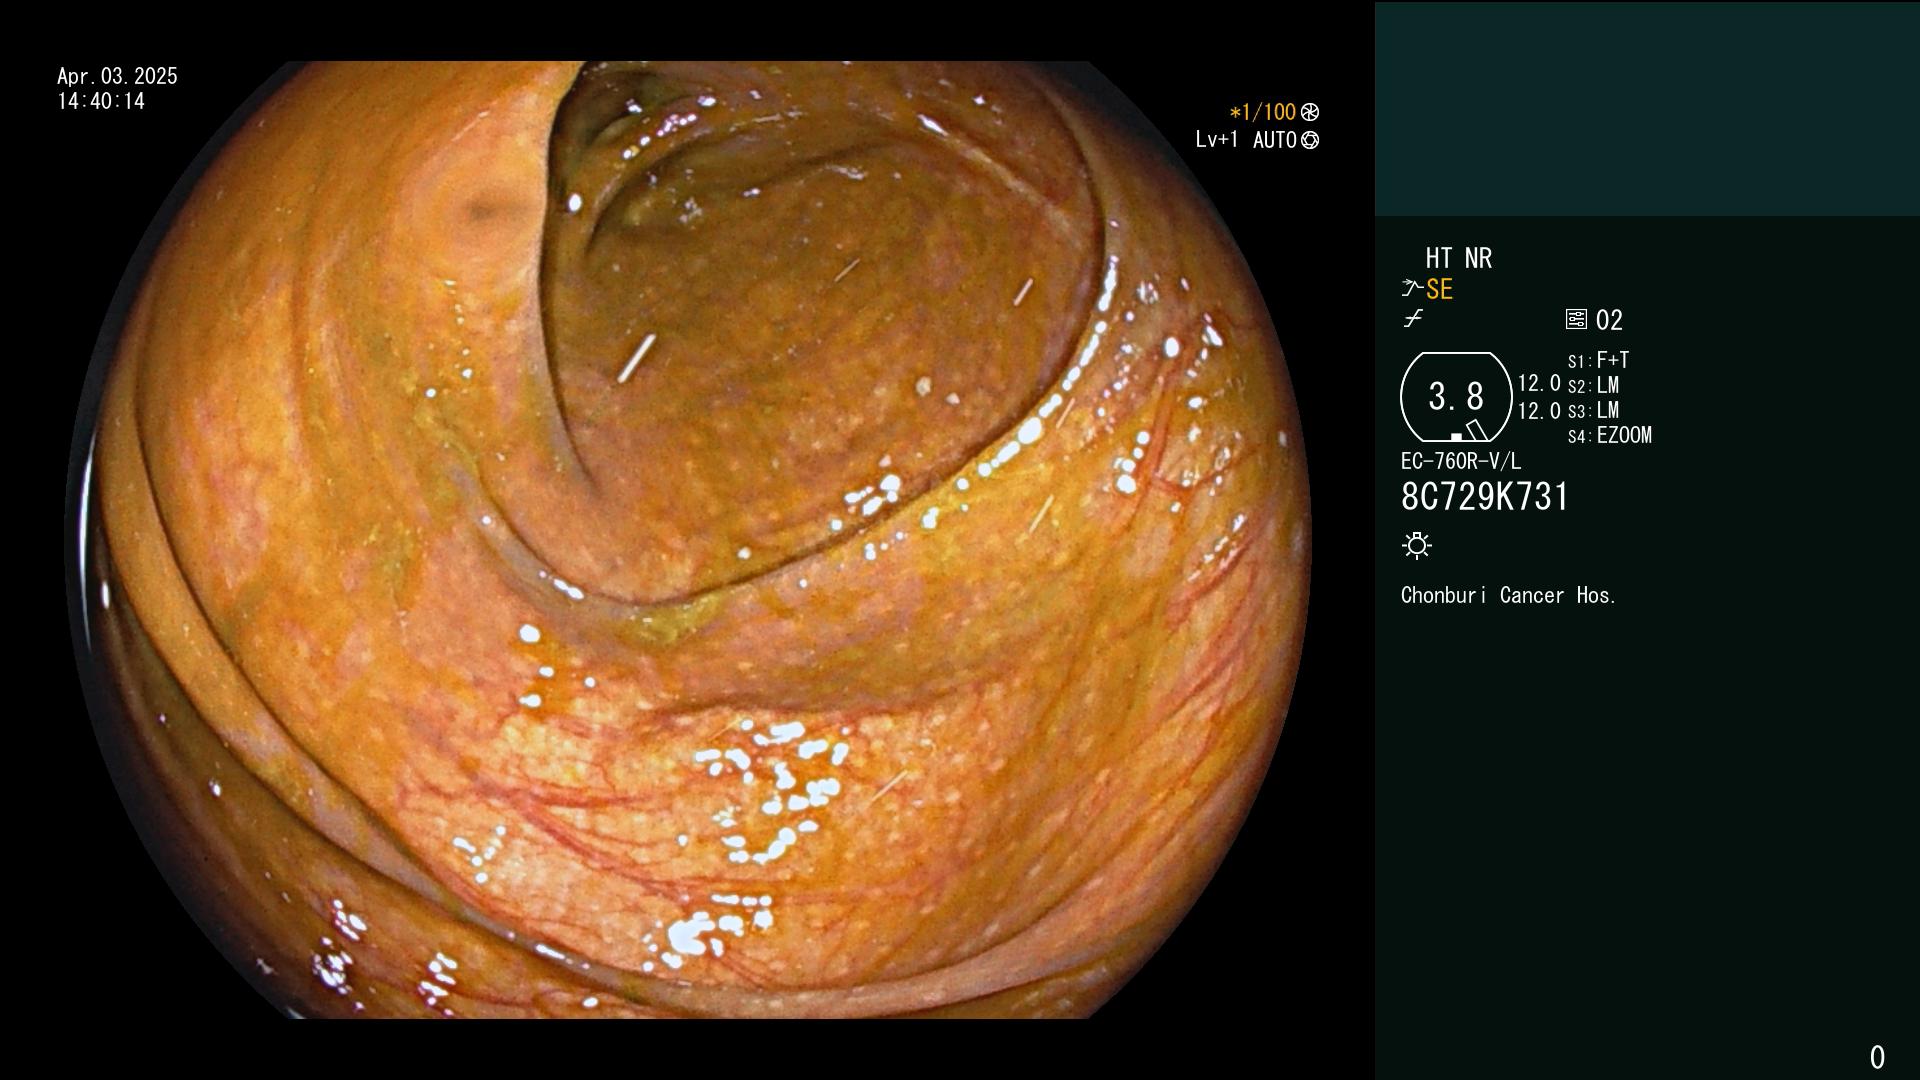Click the time 14:40:14

coord(101,101)
